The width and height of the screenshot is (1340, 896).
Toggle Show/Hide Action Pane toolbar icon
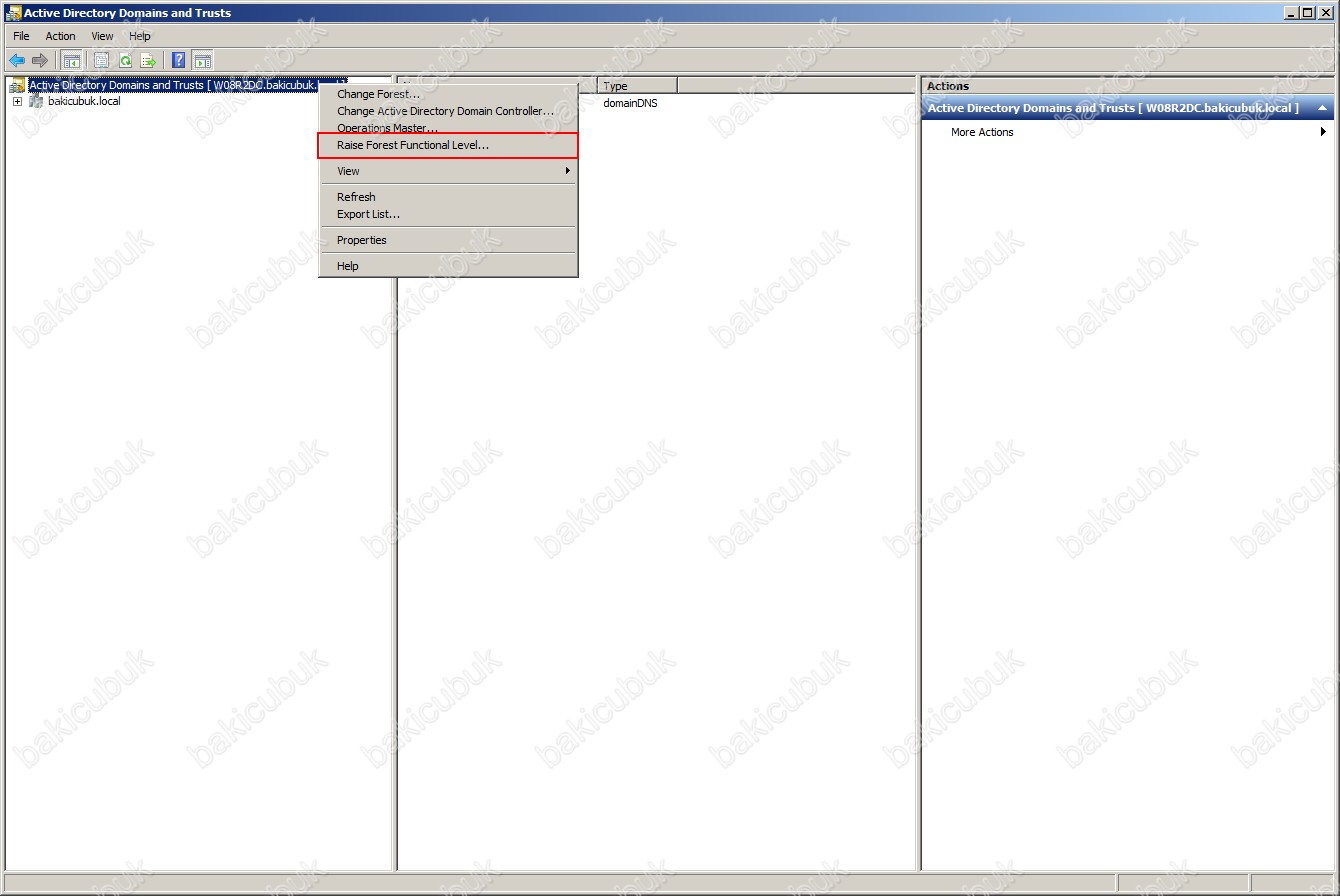[x=203, y=60]
